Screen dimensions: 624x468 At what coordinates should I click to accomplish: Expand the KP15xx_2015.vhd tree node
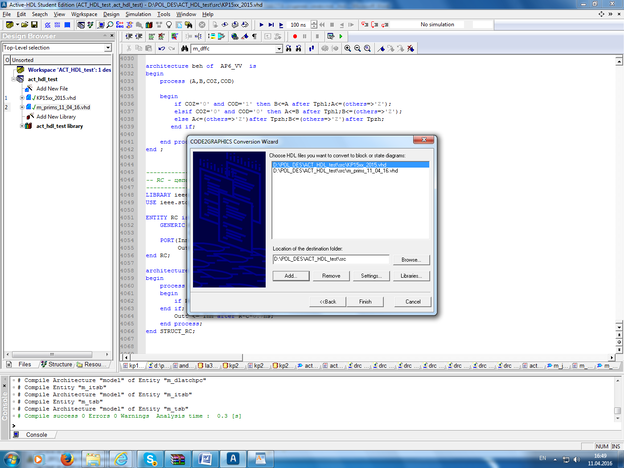[x=21, y=98]
